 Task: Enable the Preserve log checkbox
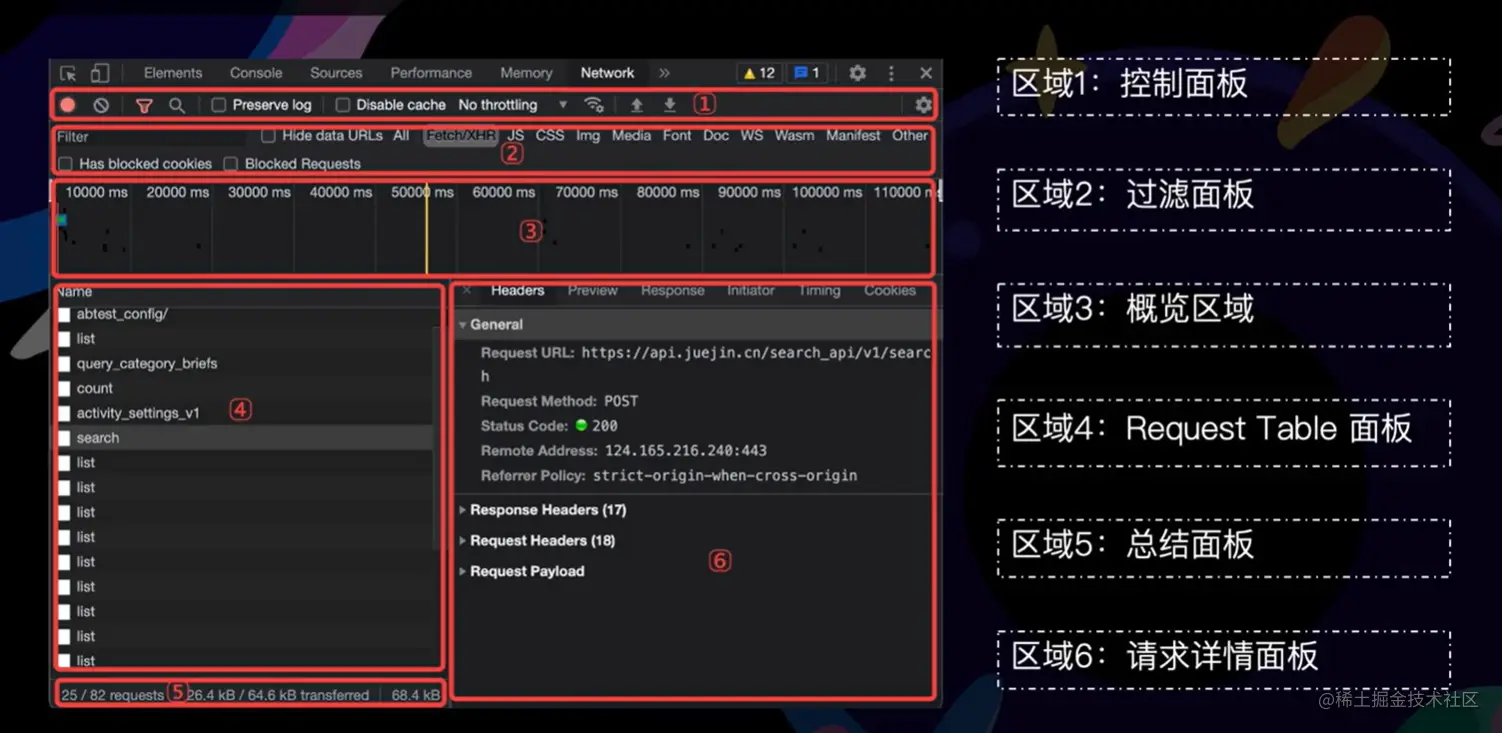[219, 105]
